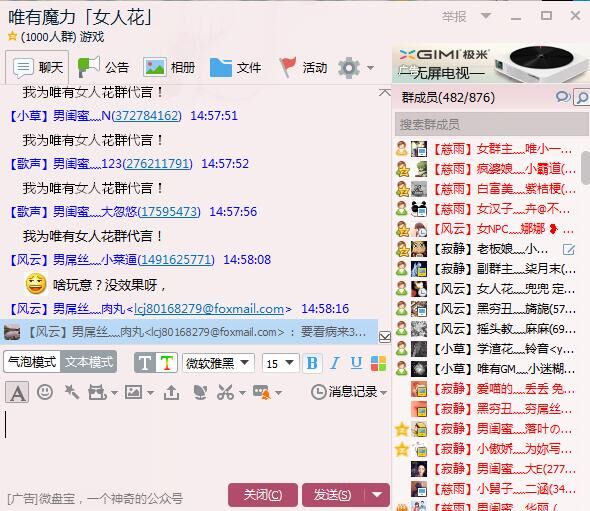Click the 关闭(C) close button

[263, 495]
